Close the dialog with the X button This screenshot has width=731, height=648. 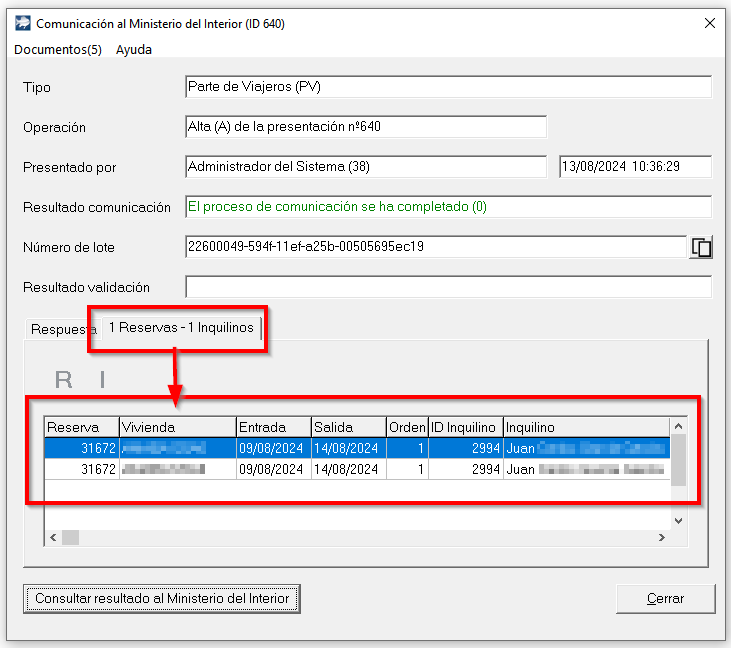710,23
